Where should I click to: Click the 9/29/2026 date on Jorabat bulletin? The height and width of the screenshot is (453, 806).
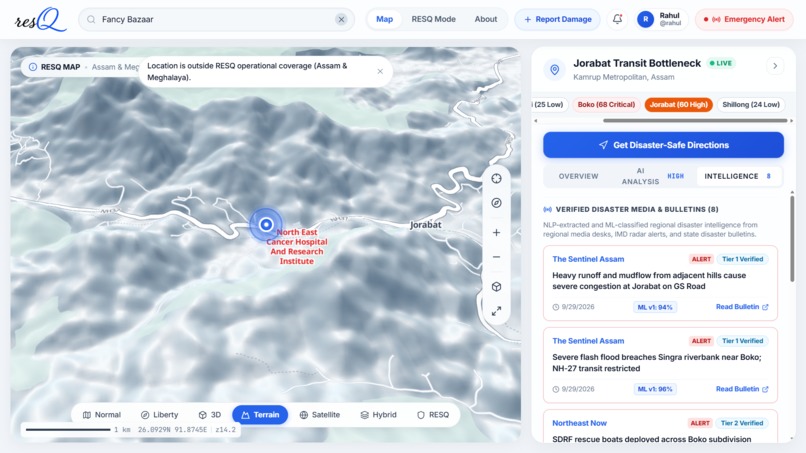click(x=574, y=307)
